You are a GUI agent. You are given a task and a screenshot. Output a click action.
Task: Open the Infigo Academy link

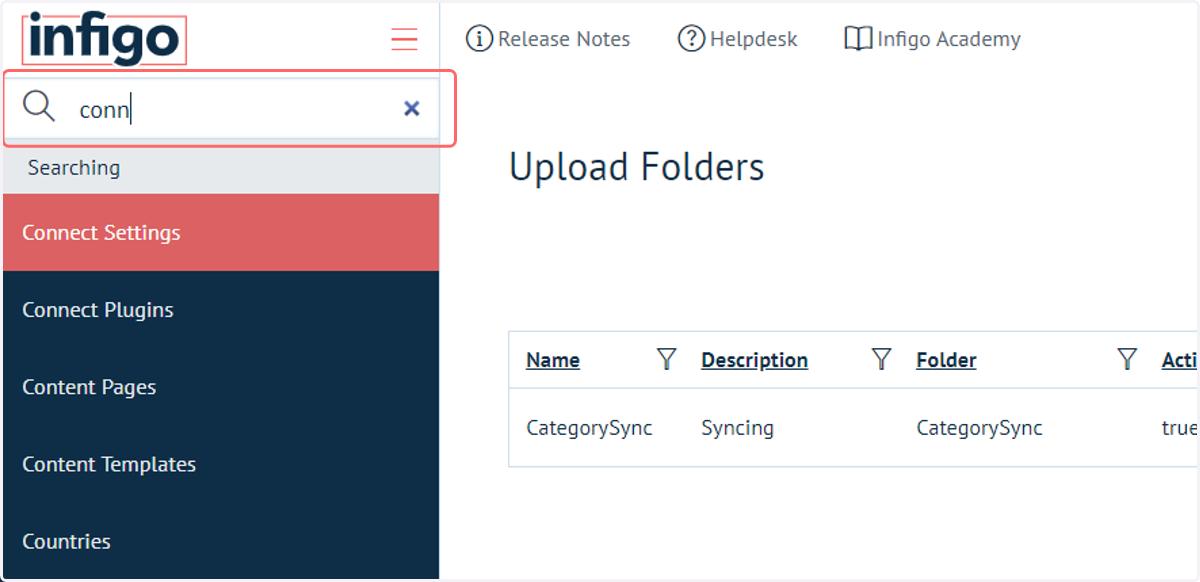point(949,39)
